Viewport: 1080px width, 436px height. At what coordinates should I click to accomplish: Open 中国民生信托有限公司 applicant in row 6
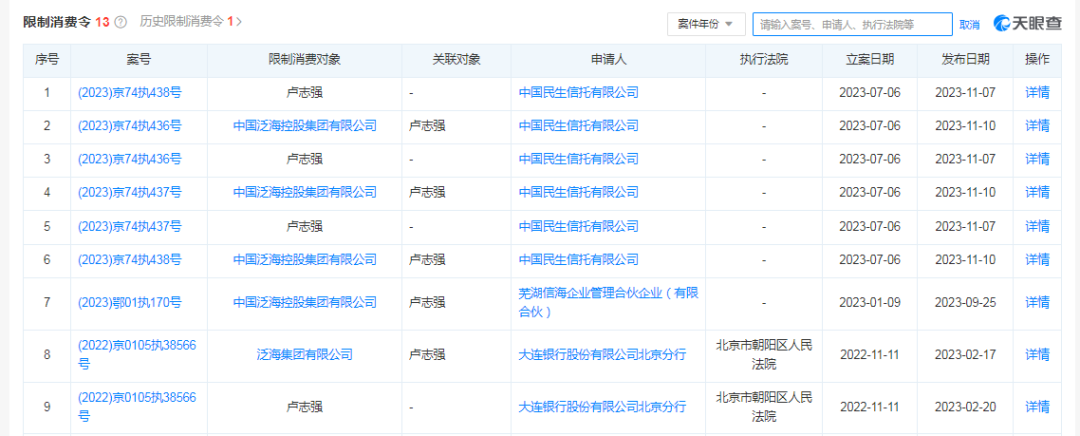tap(579, 260)
